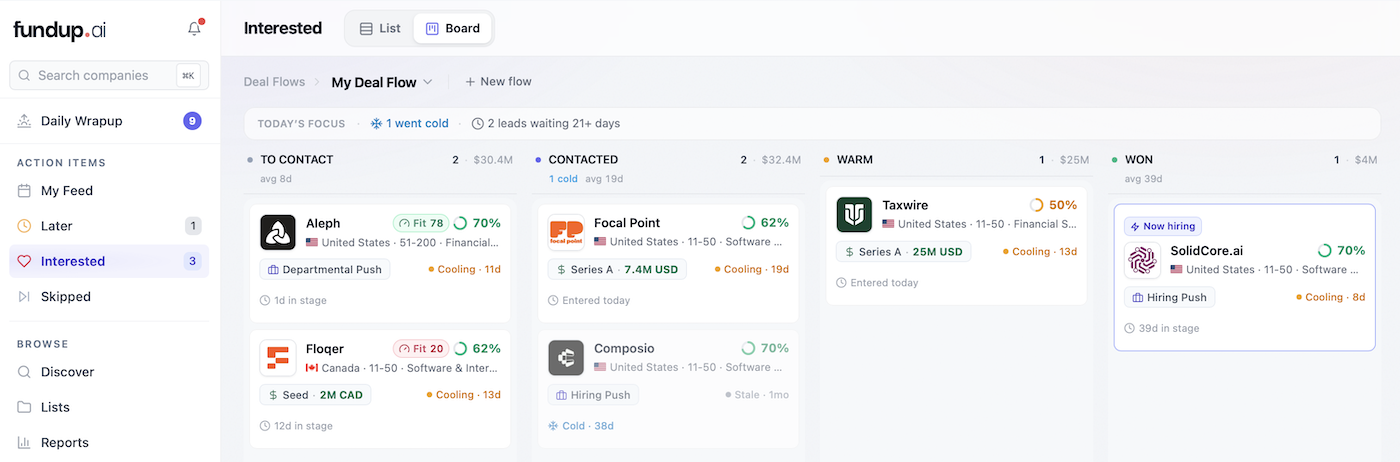This screenshot has height=462, width=1400.
Task: Open Lists in the Browse section
Action: point(108,407)
